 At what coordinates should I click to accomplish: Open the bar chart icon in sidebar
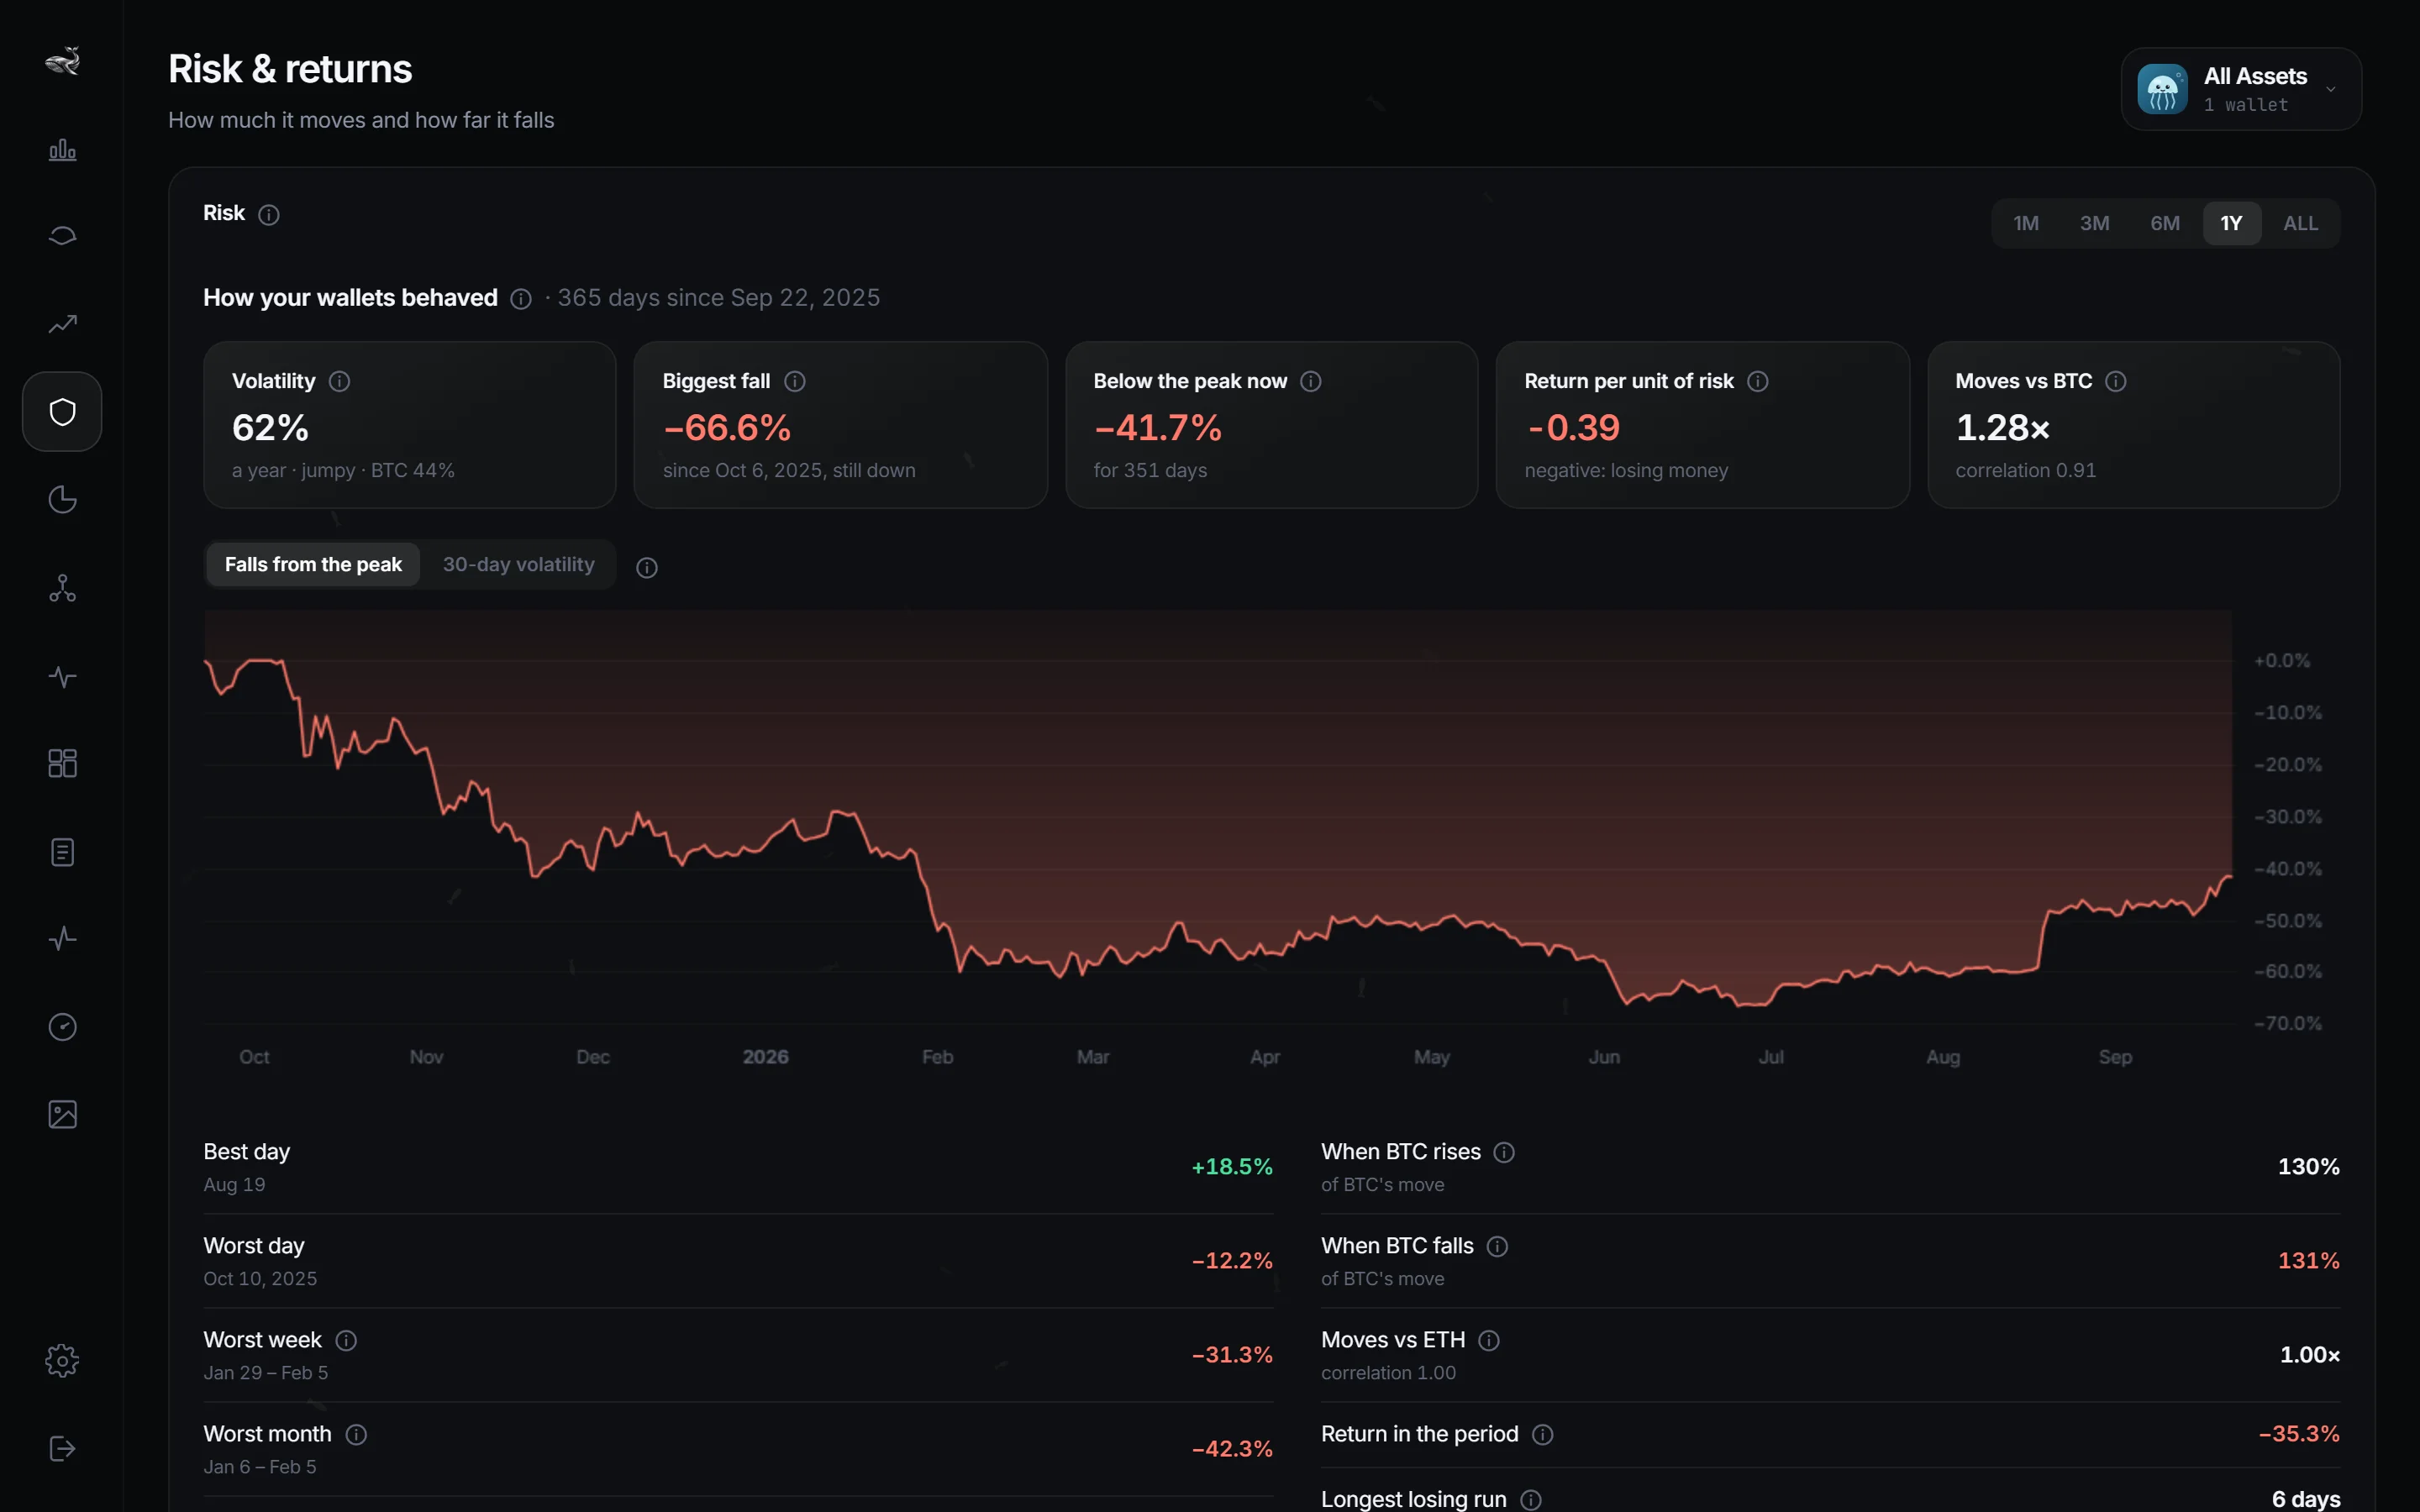pyautogui.click(x=62, y=150)
